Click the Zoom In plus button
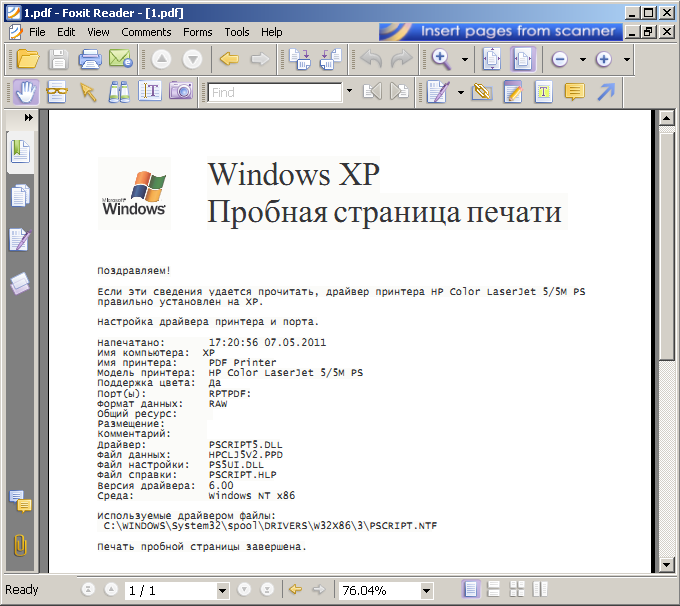 pyautogui.click(x=604, y=59)
